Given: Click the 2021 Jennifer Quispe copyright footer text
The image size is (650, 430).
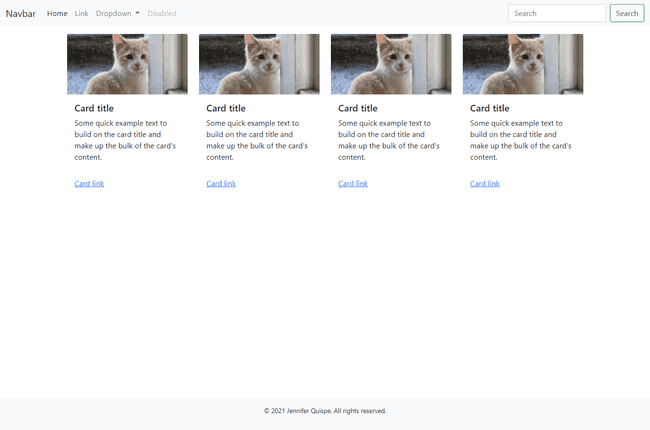Looking at the screenshot, I should 325,411.
